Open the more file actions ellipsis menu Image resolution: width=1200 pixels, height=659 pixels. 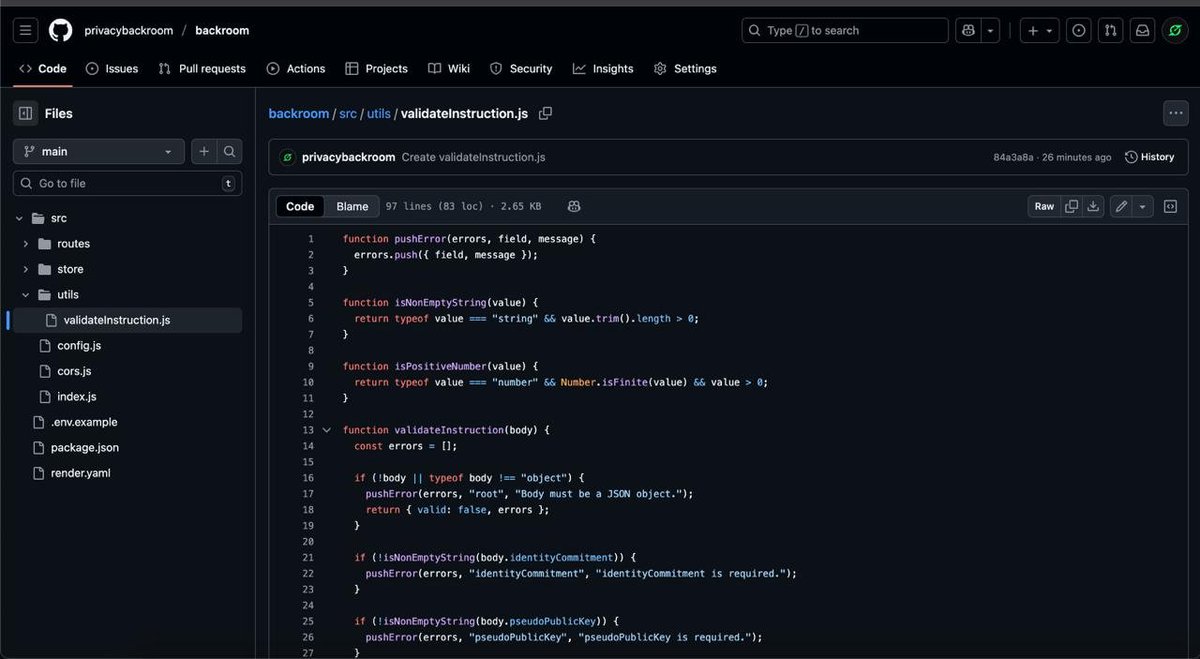[x=1176, y=113]
